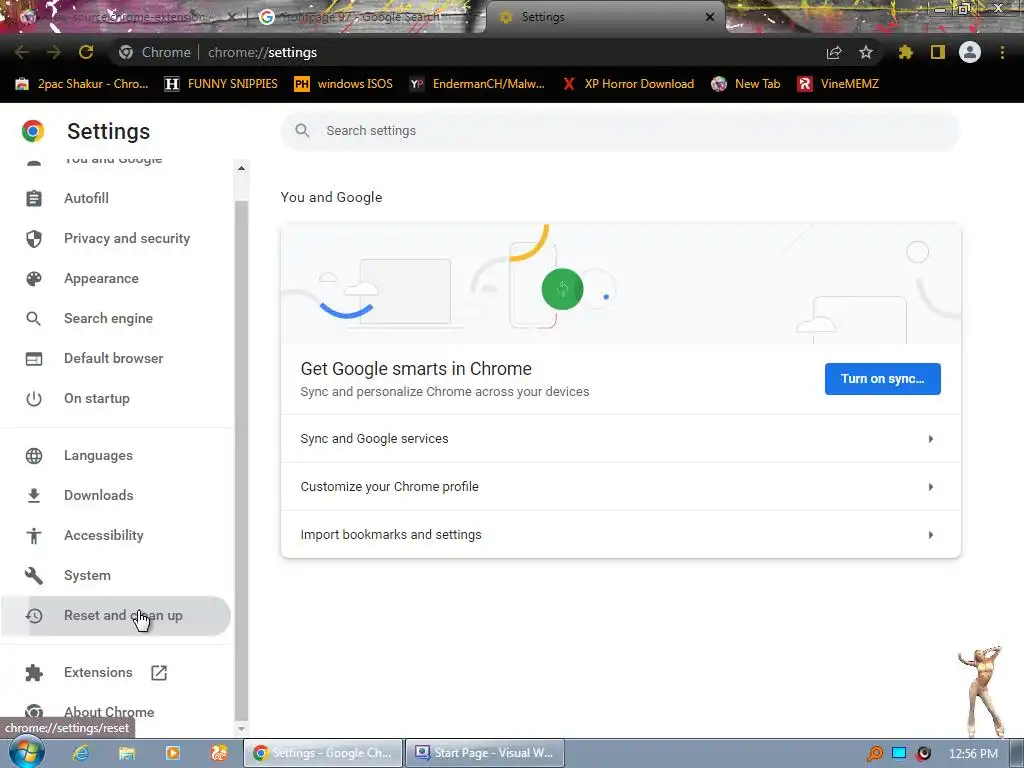Click the reload page icon
Viewport: 1024px width, 768px height.
(x=86, y=52)
